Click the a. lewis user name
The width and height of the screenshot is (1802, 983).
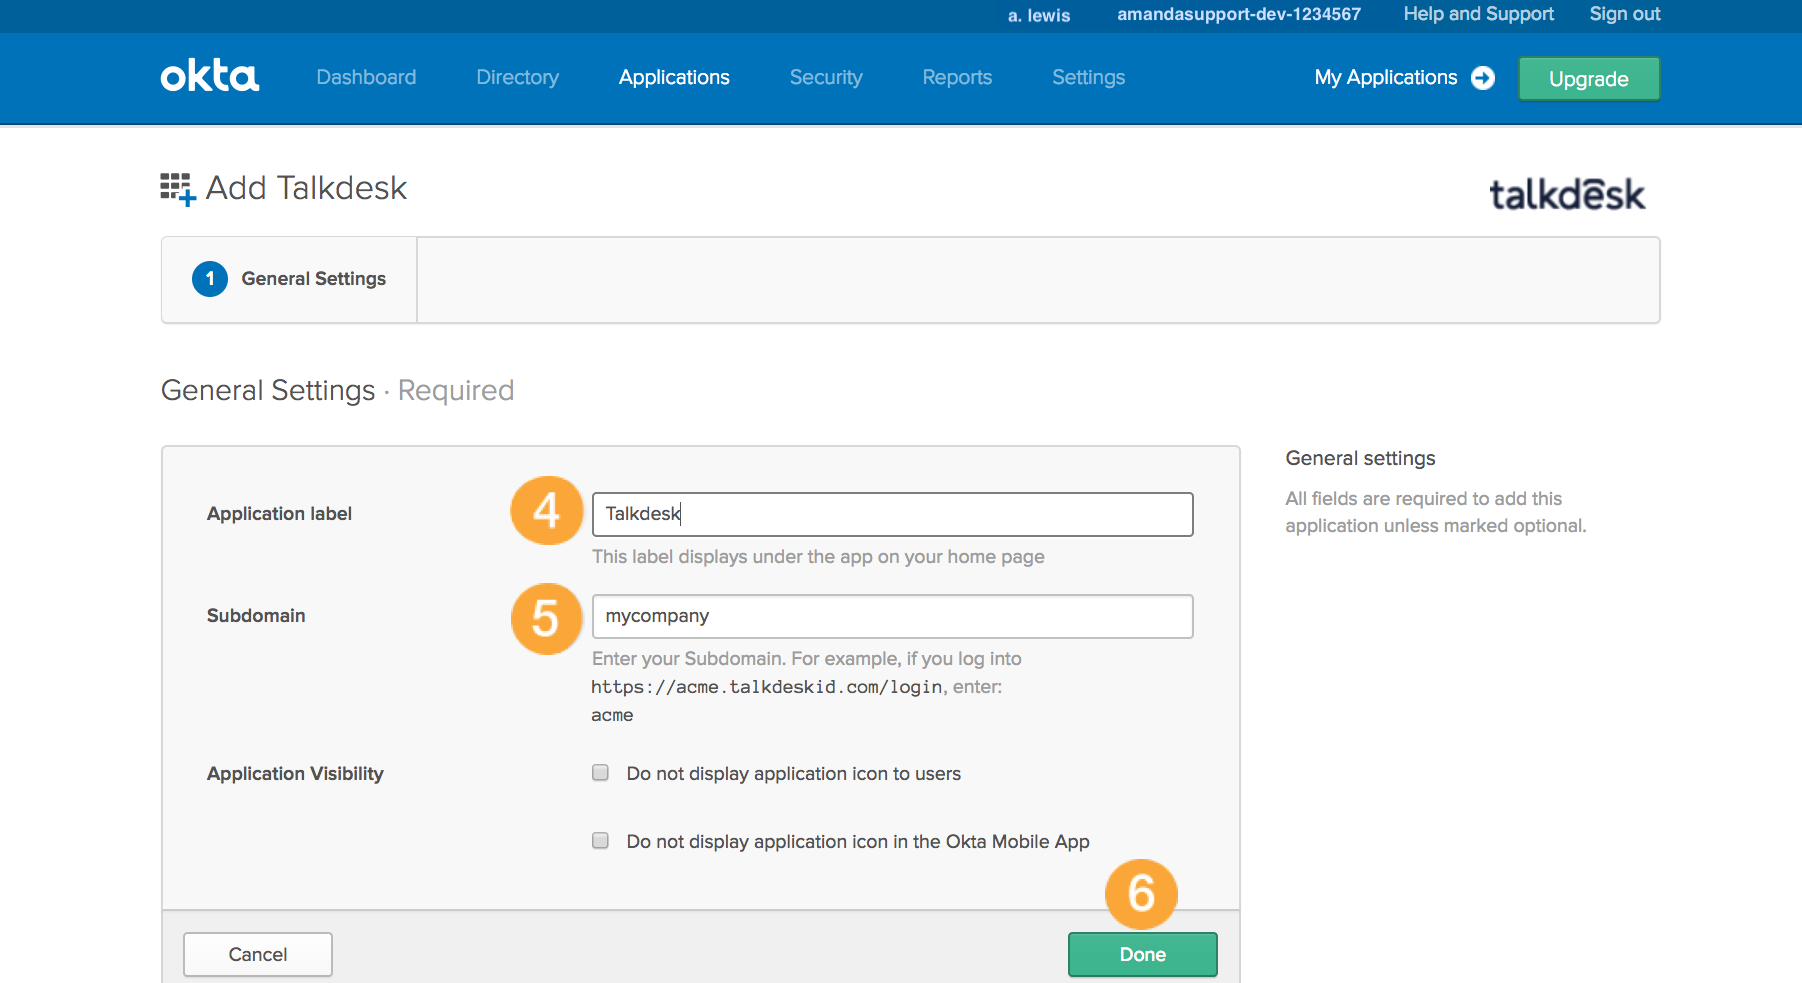1039,15
